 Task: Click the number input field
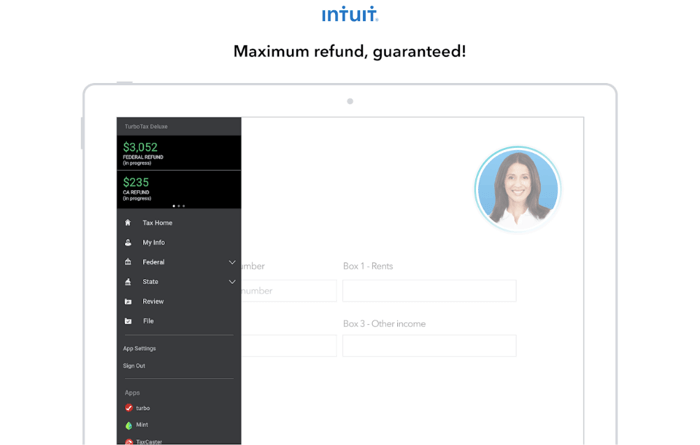point(289,291)
